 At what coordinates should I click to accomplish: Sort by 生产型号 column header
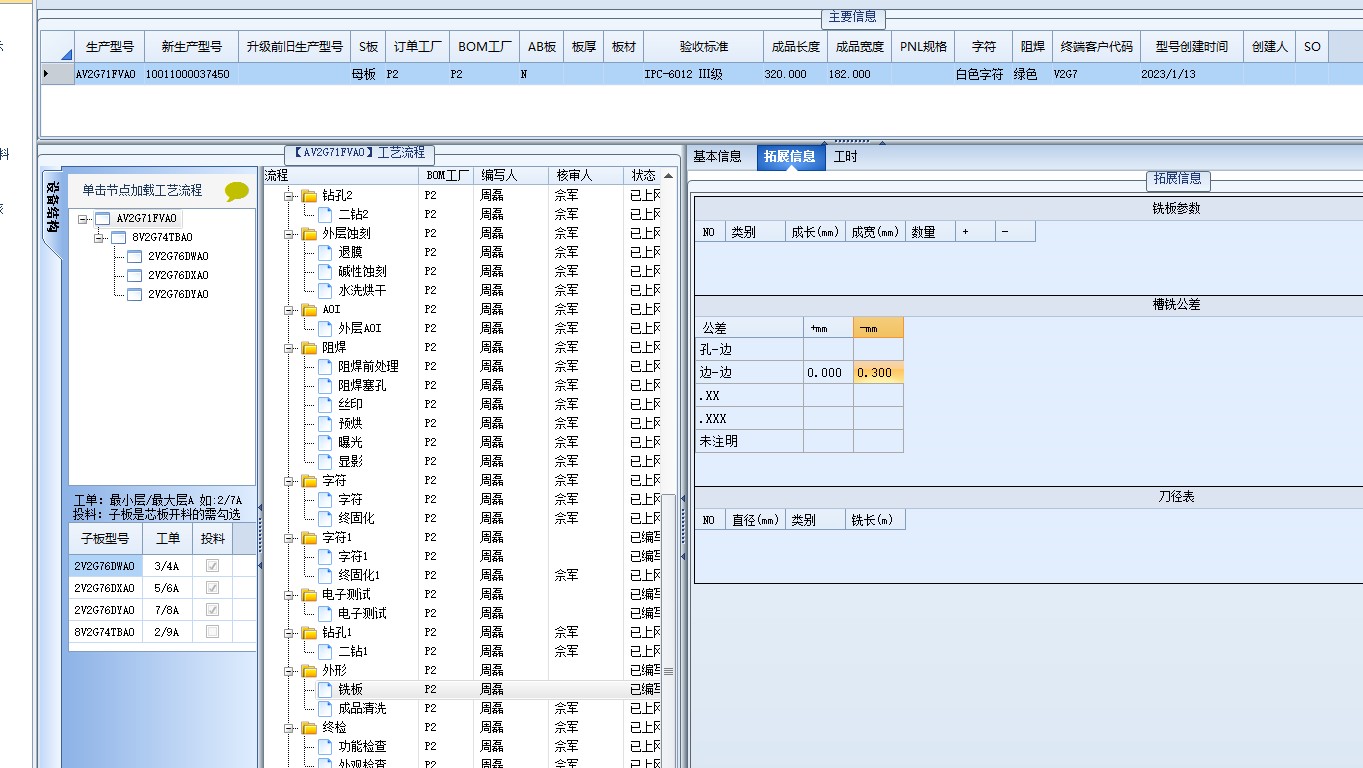pos(110,47)
